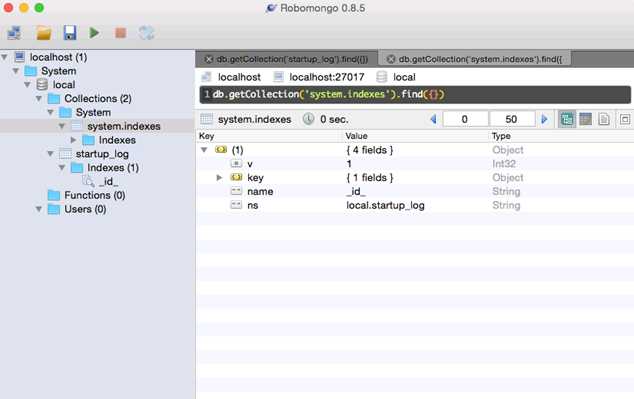This screenshot has height=399, width=634.
Task: Select the system.indexes collection in tree
Action: (124, 126)
